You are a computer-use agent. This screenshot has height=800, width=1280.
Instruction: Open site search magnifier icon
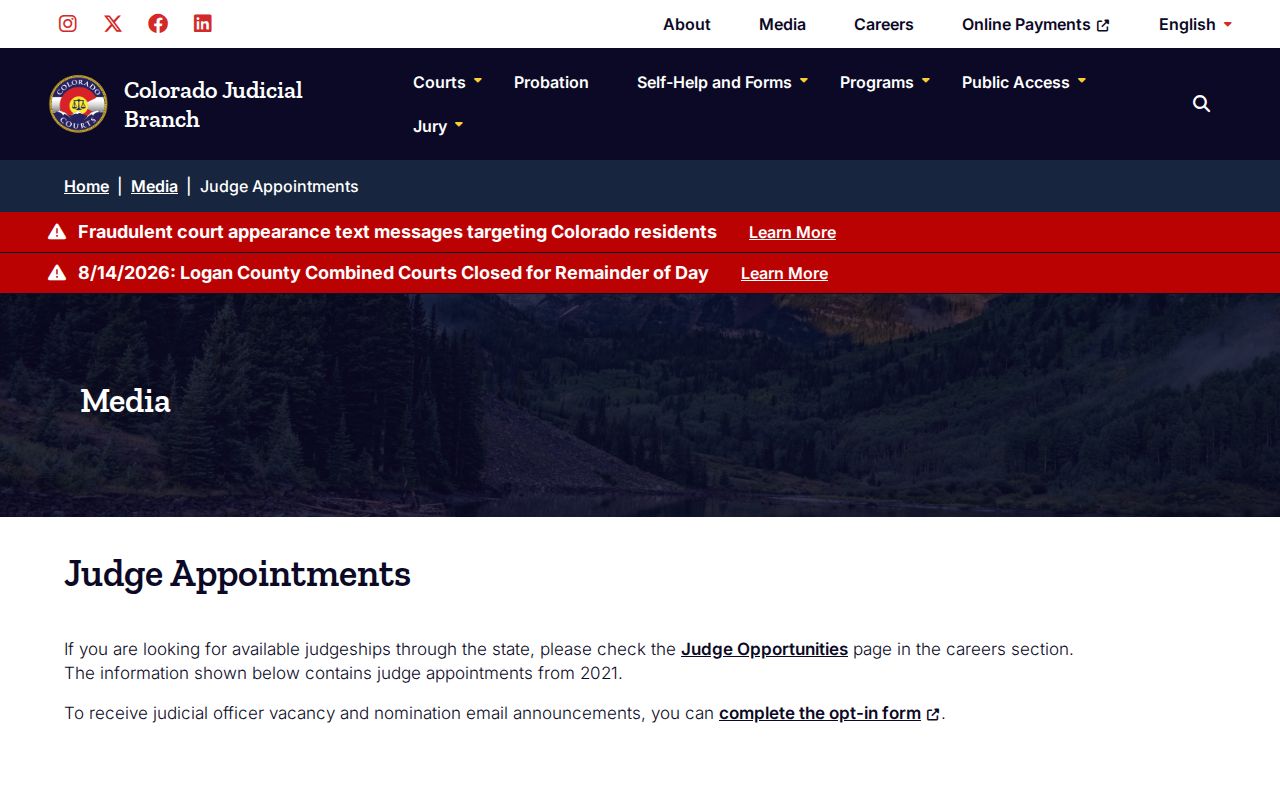coord(1202,104)
